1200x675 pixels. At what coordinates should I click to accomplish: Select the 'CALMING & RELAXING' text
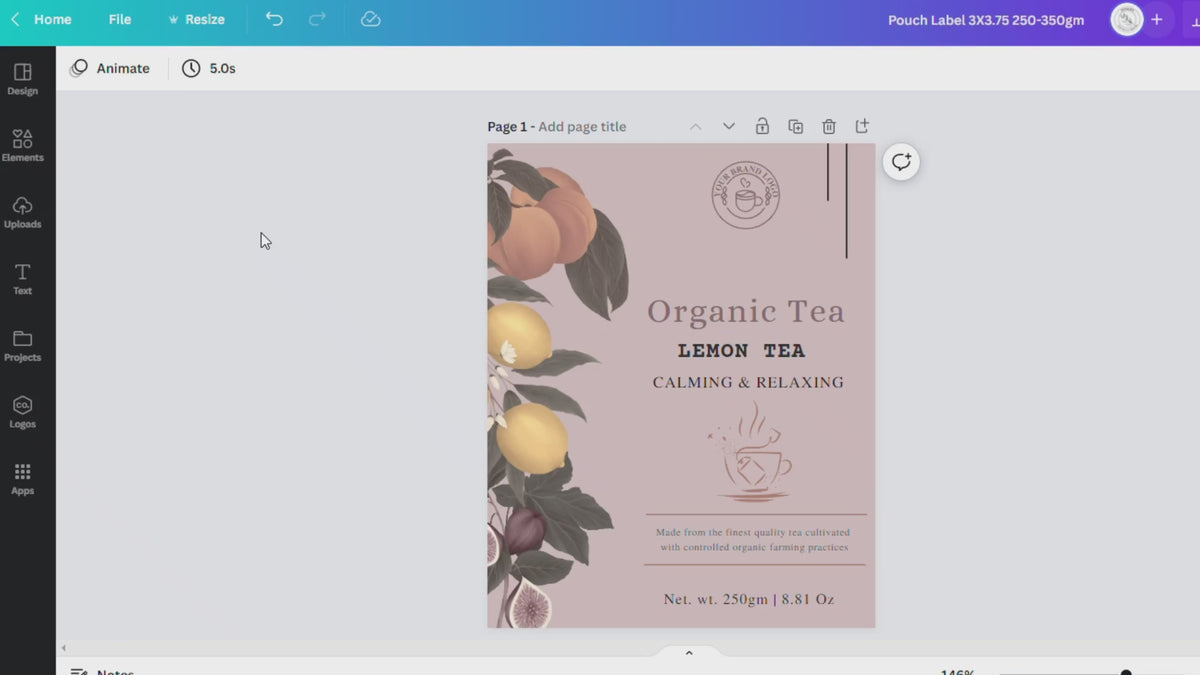pos(748,382)
